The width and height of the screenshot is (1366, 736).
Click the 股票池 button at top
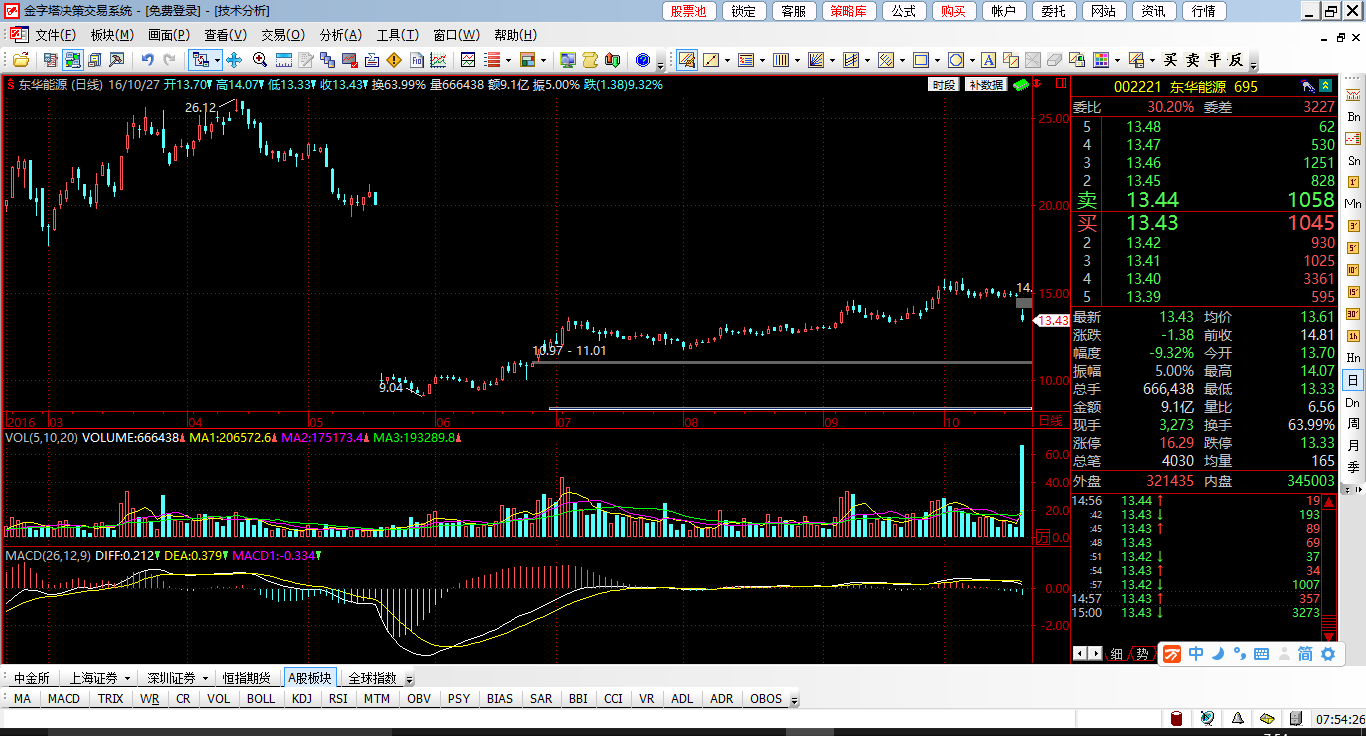[x=688, y=11]
